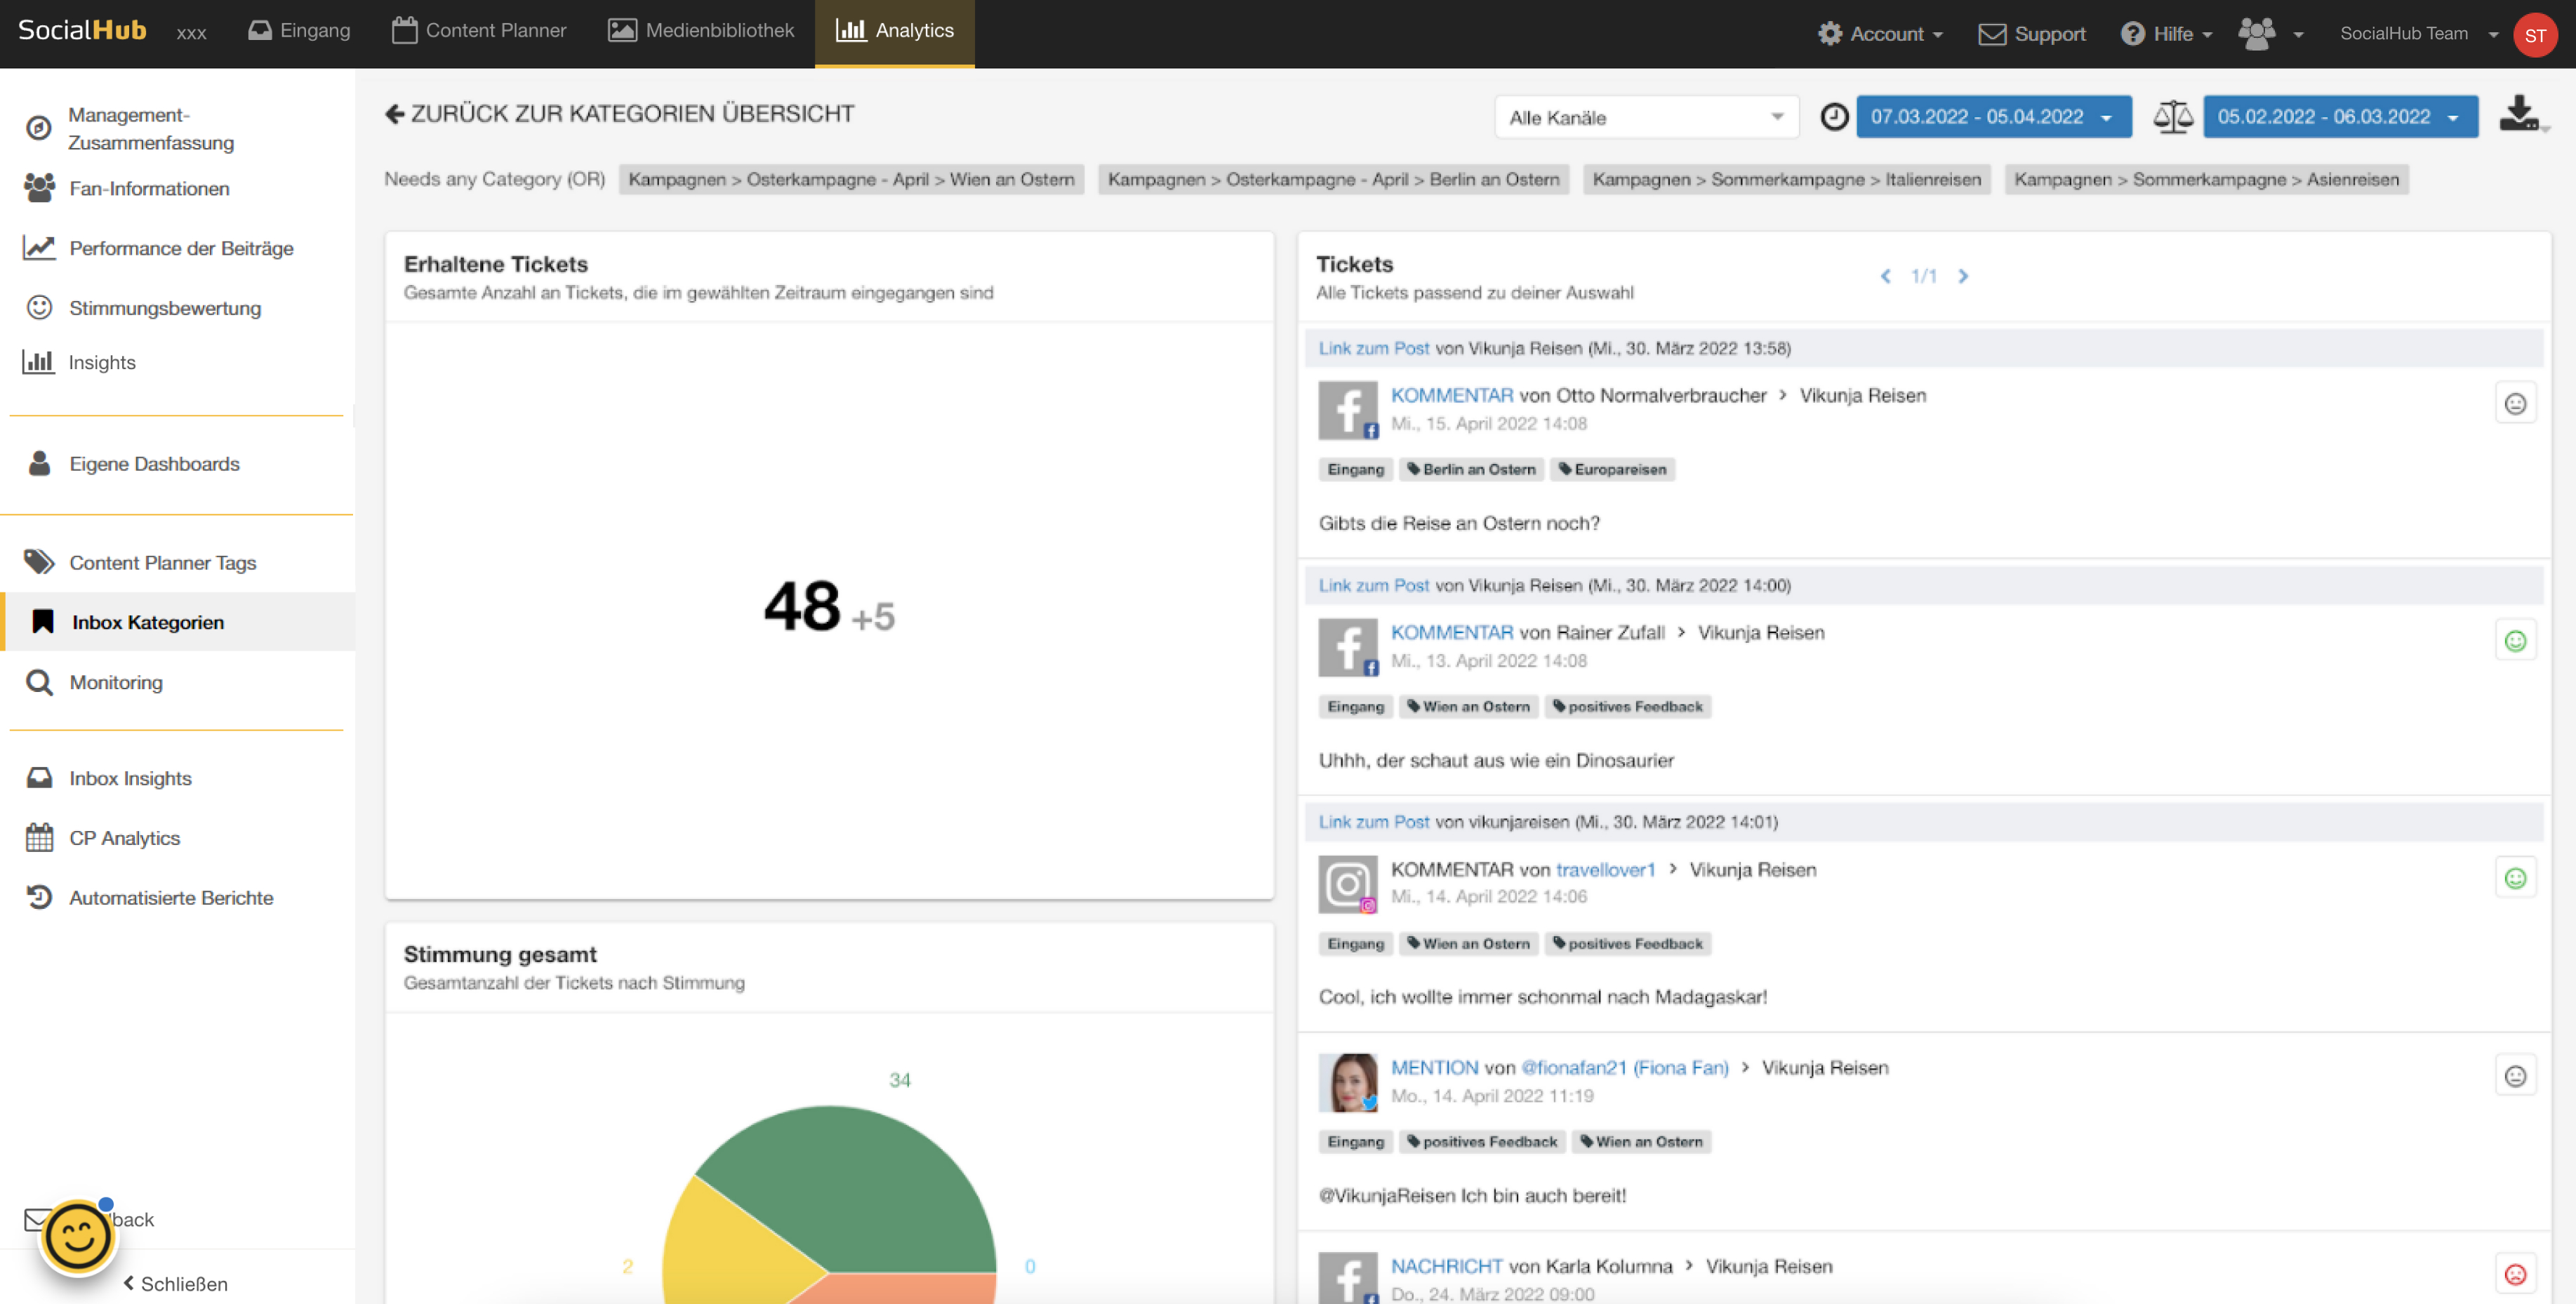Go back to Kategorien Übersicht
Viewport: 2576px width, 1304px height.
[x=619, y=114]
